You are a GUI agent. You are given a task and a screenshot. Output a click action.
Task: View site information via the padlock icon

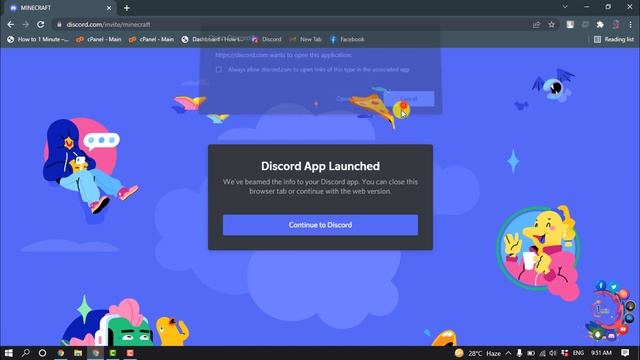point(59,24)
